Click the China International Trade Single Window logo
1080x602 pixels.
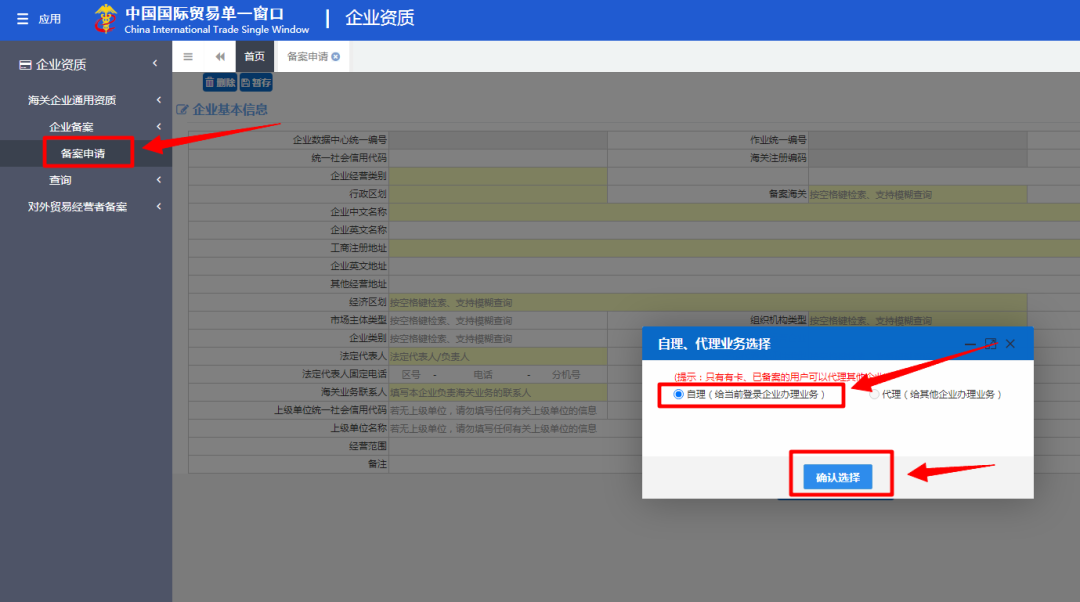pos(190,19)
